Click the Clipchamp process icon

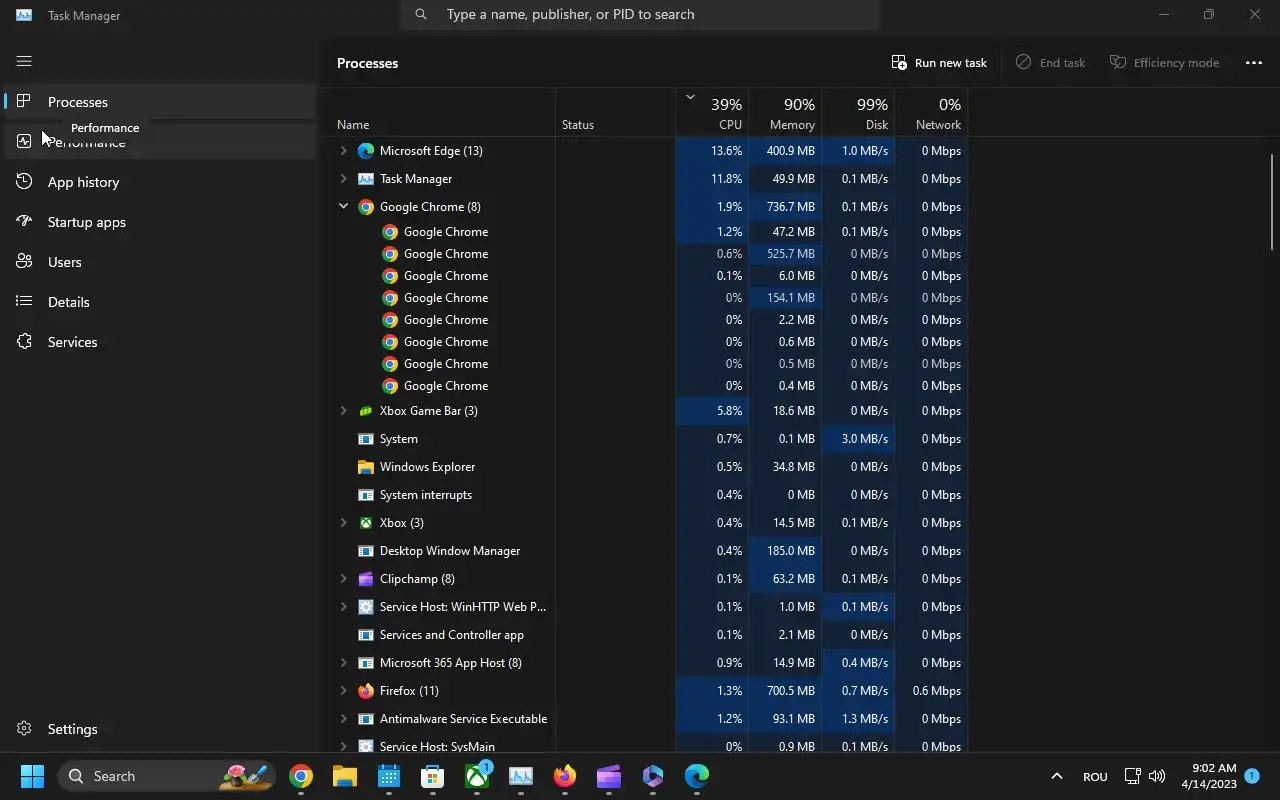click(366, 579)
